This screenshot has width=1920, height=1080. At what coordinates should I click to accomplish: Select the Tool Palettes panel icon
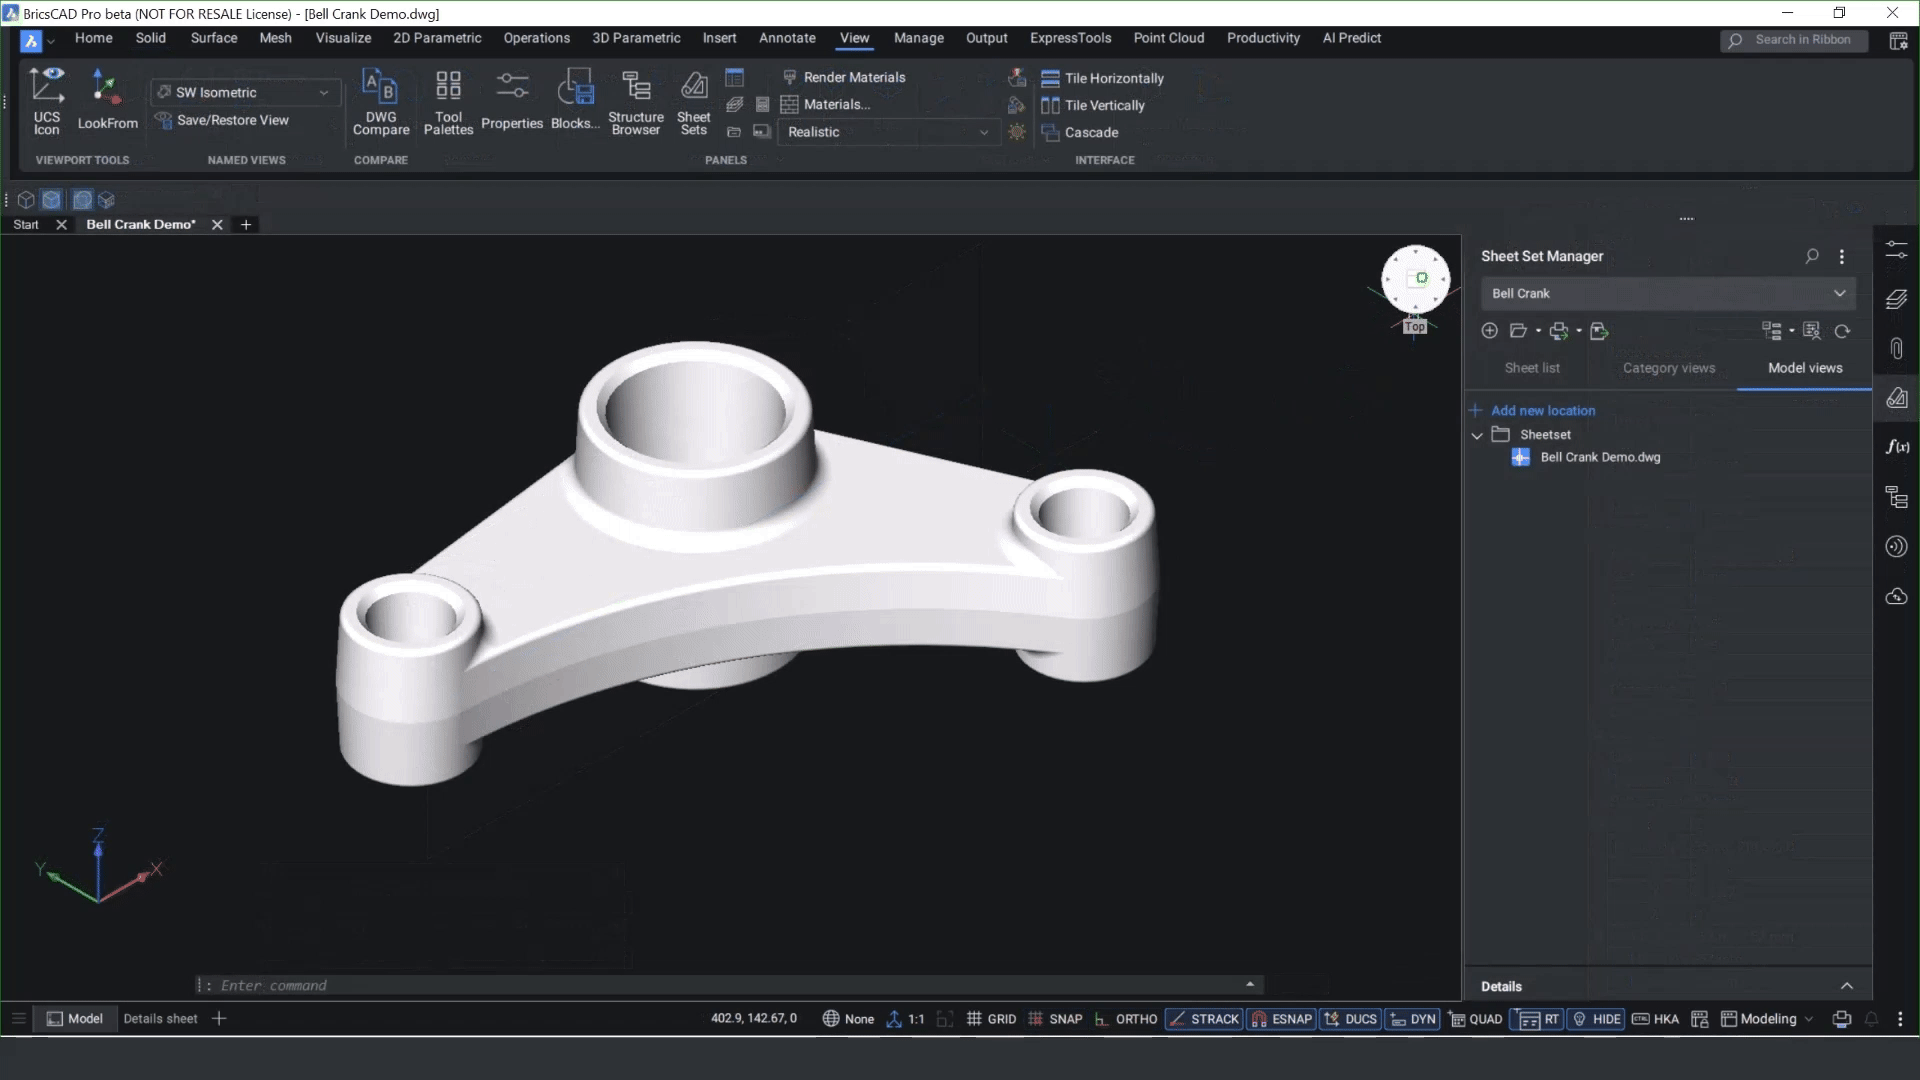447,100
